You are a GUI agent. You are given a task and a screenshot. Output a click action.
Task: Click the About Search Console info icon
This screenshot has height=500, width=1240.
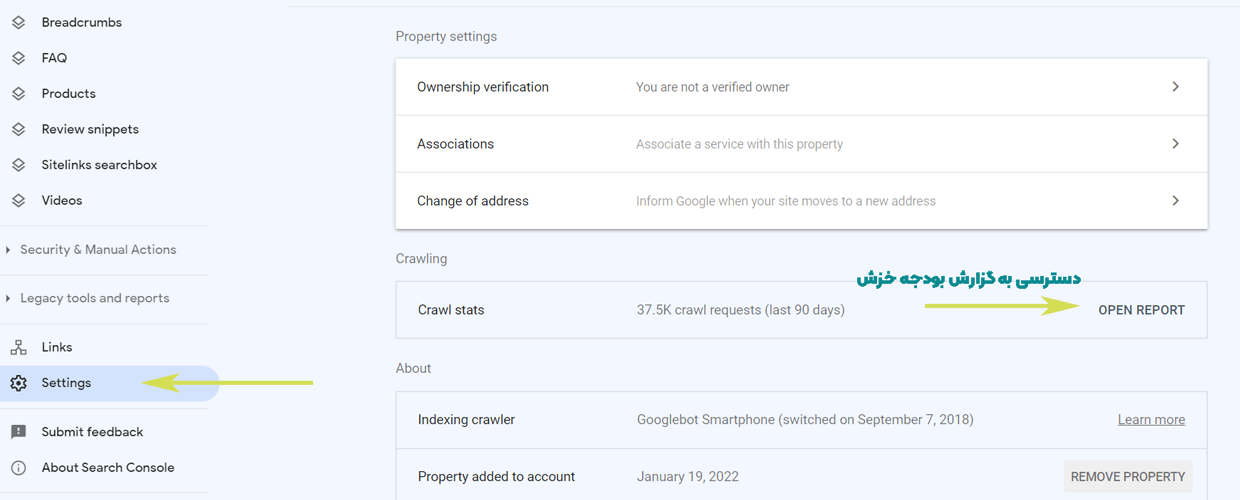tap(18, 468)
